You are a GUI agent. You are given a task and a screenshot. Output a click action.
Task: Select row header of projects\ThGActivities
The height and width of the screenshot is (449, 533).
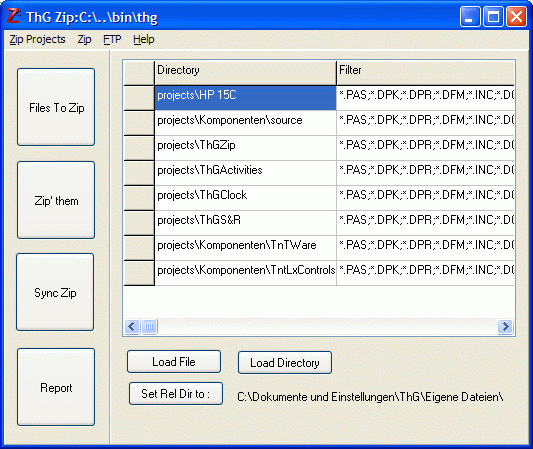(x=139, y=173)
